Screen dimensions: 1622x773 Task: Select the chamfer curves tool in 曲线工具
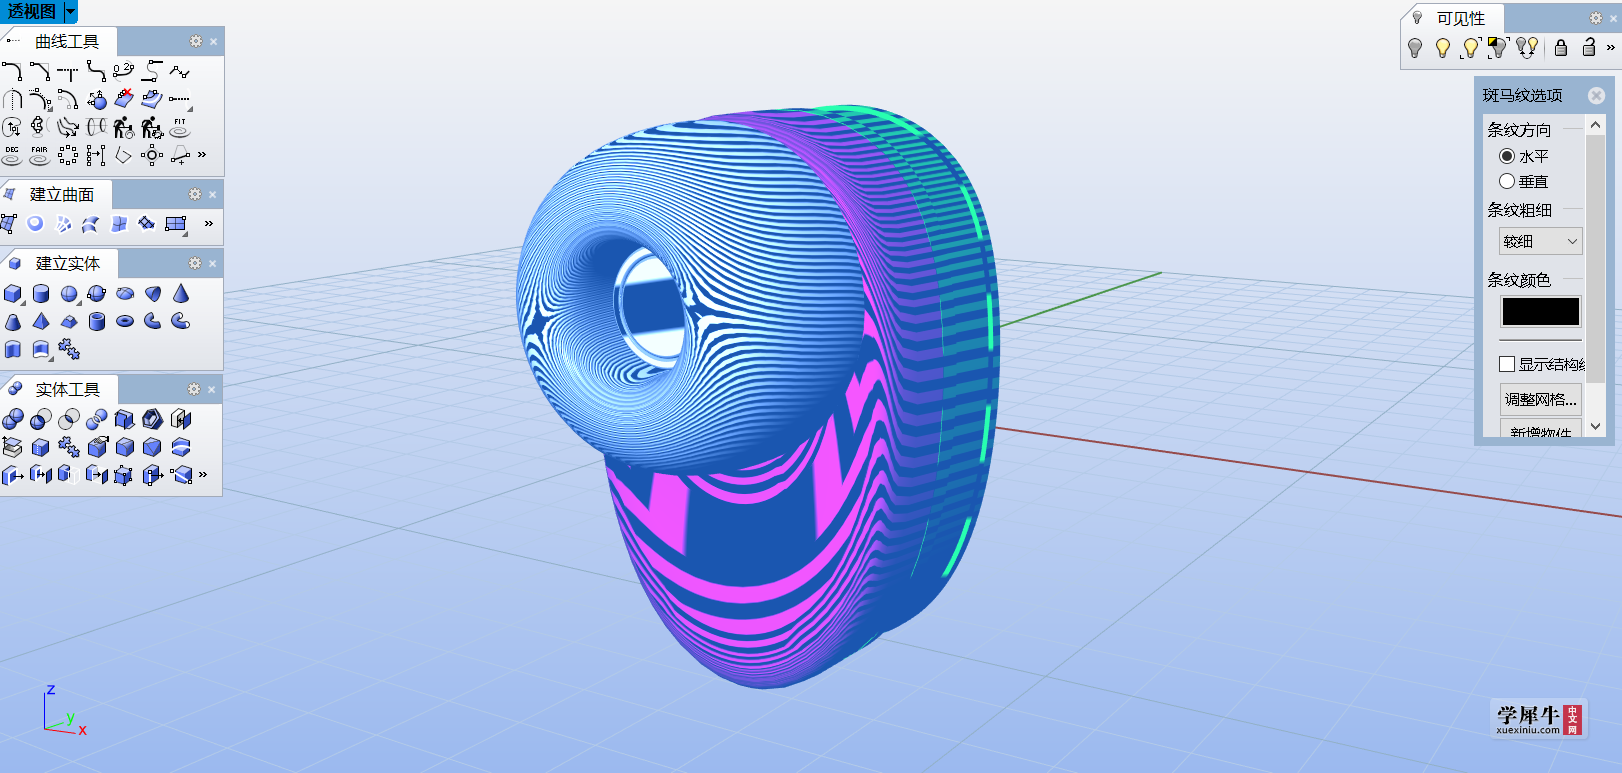[x=40, y=71]
